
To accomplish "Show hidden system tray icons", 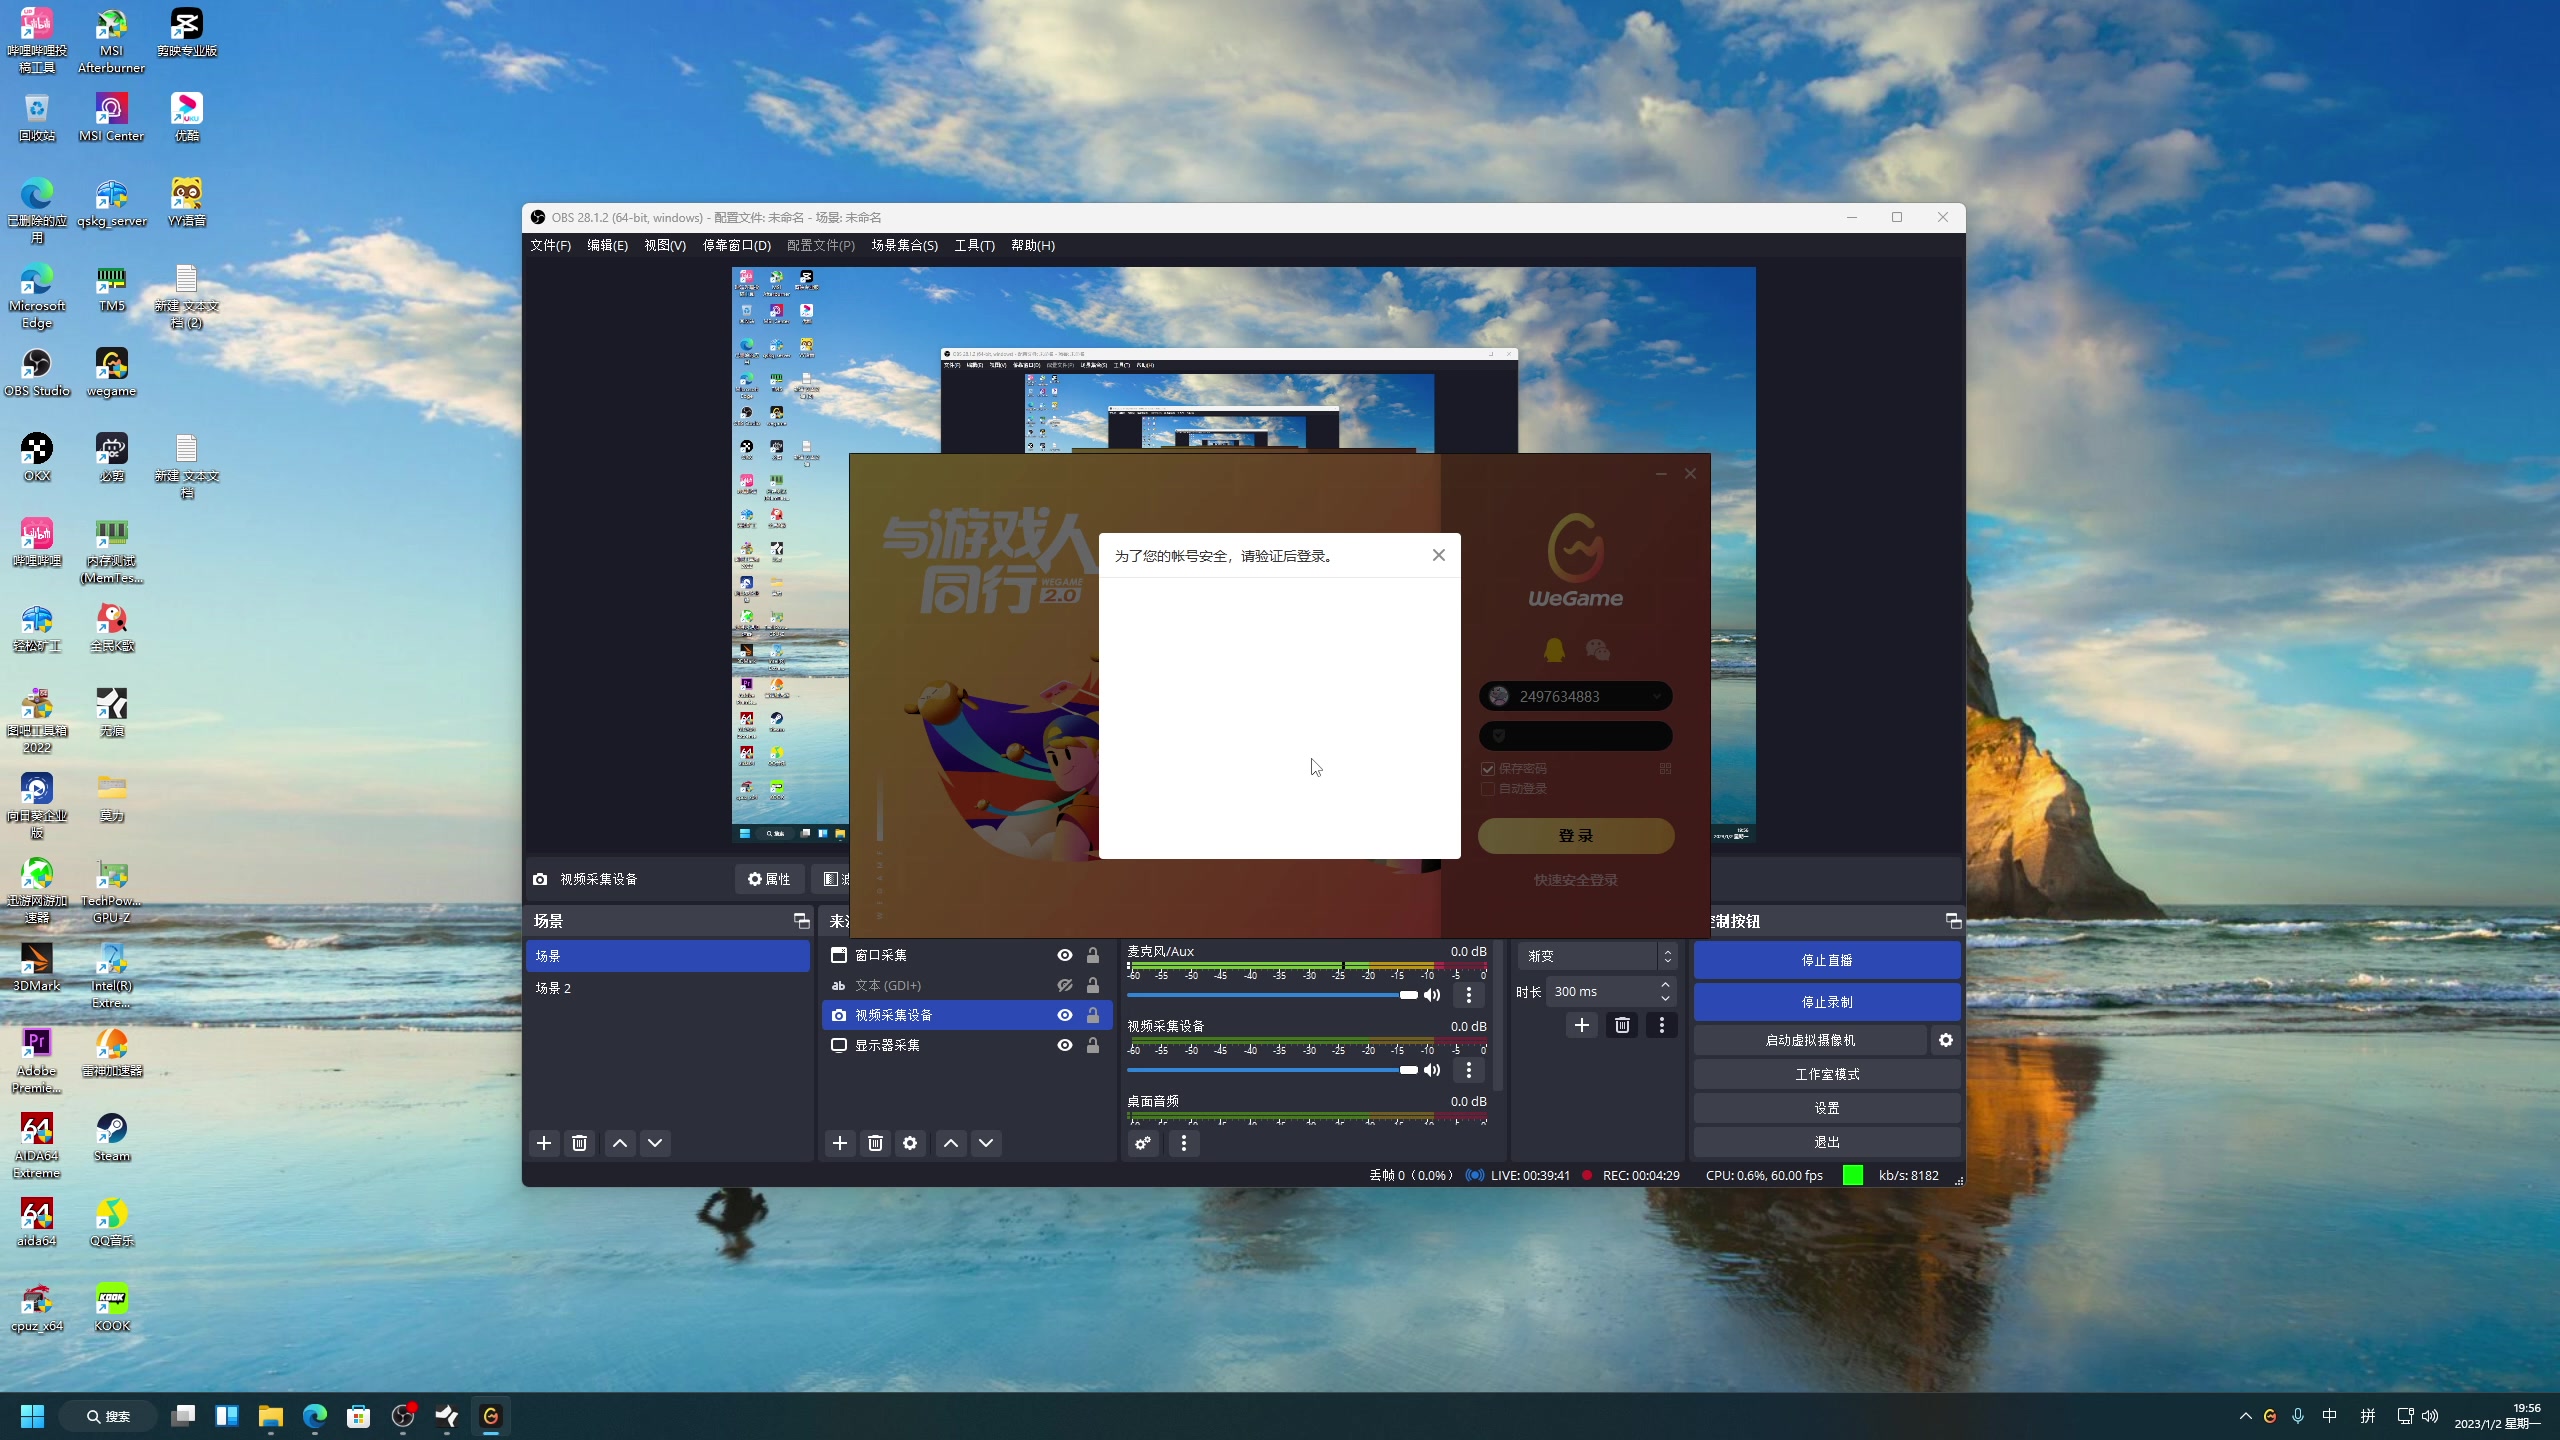I will (2246, 1416).
